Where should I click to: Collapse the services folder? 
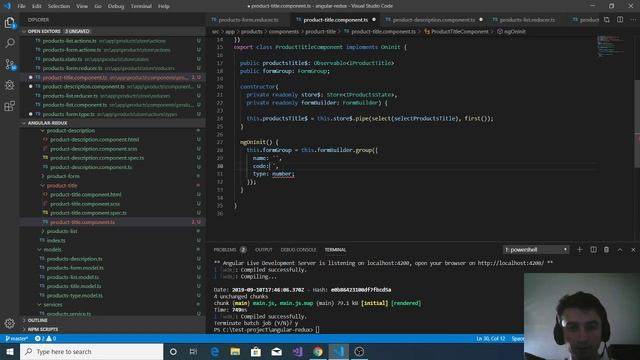click(x=53, y=304)
